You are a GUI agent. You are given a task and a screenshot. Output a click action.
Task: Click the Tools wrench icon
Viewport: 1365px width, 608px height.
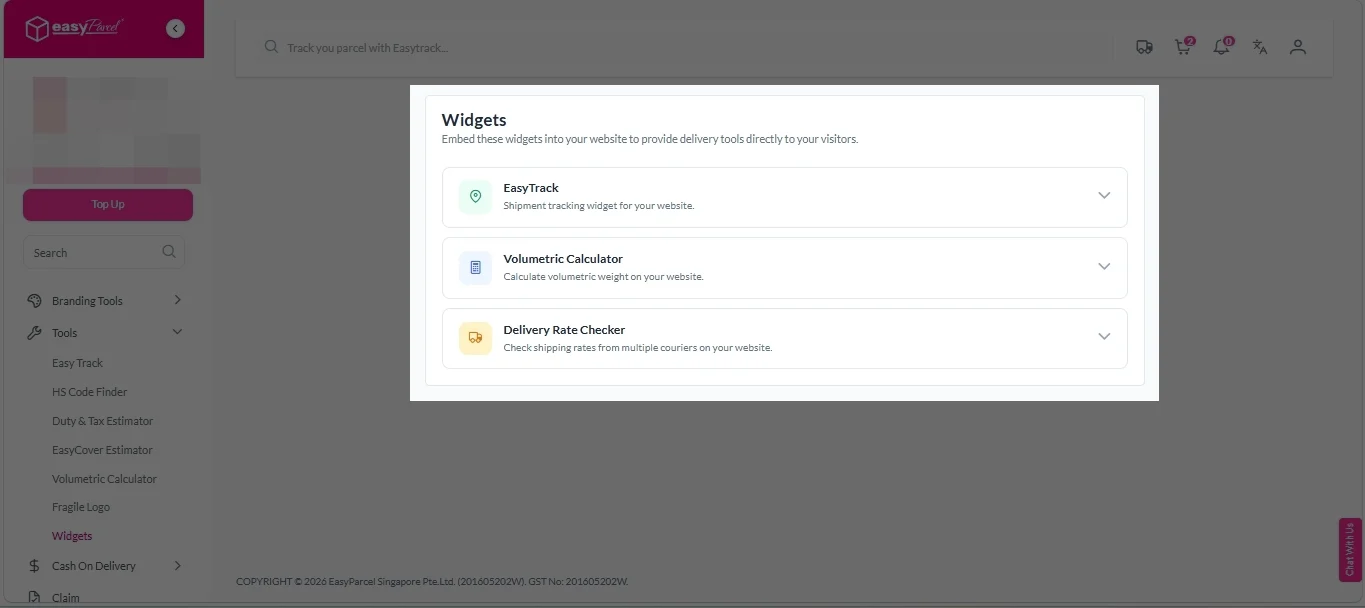pos(34,332)
